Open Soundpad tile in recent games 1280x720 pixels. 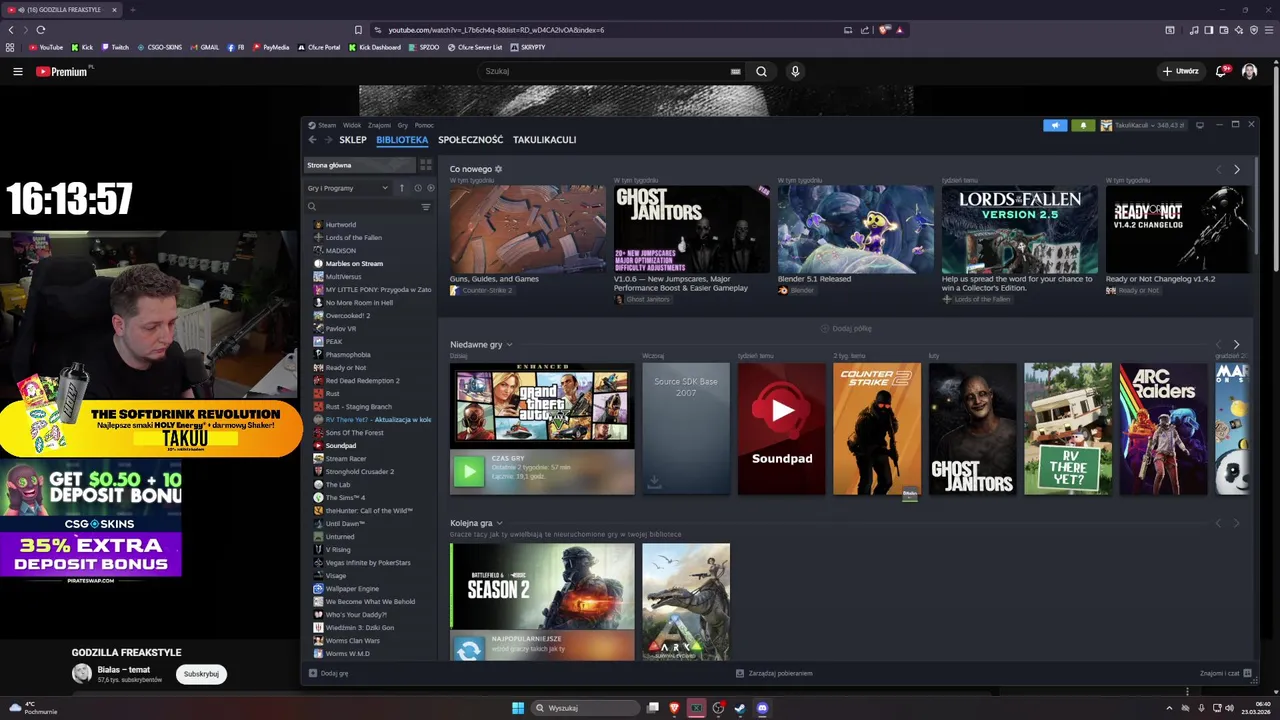[x=782, y=428]
